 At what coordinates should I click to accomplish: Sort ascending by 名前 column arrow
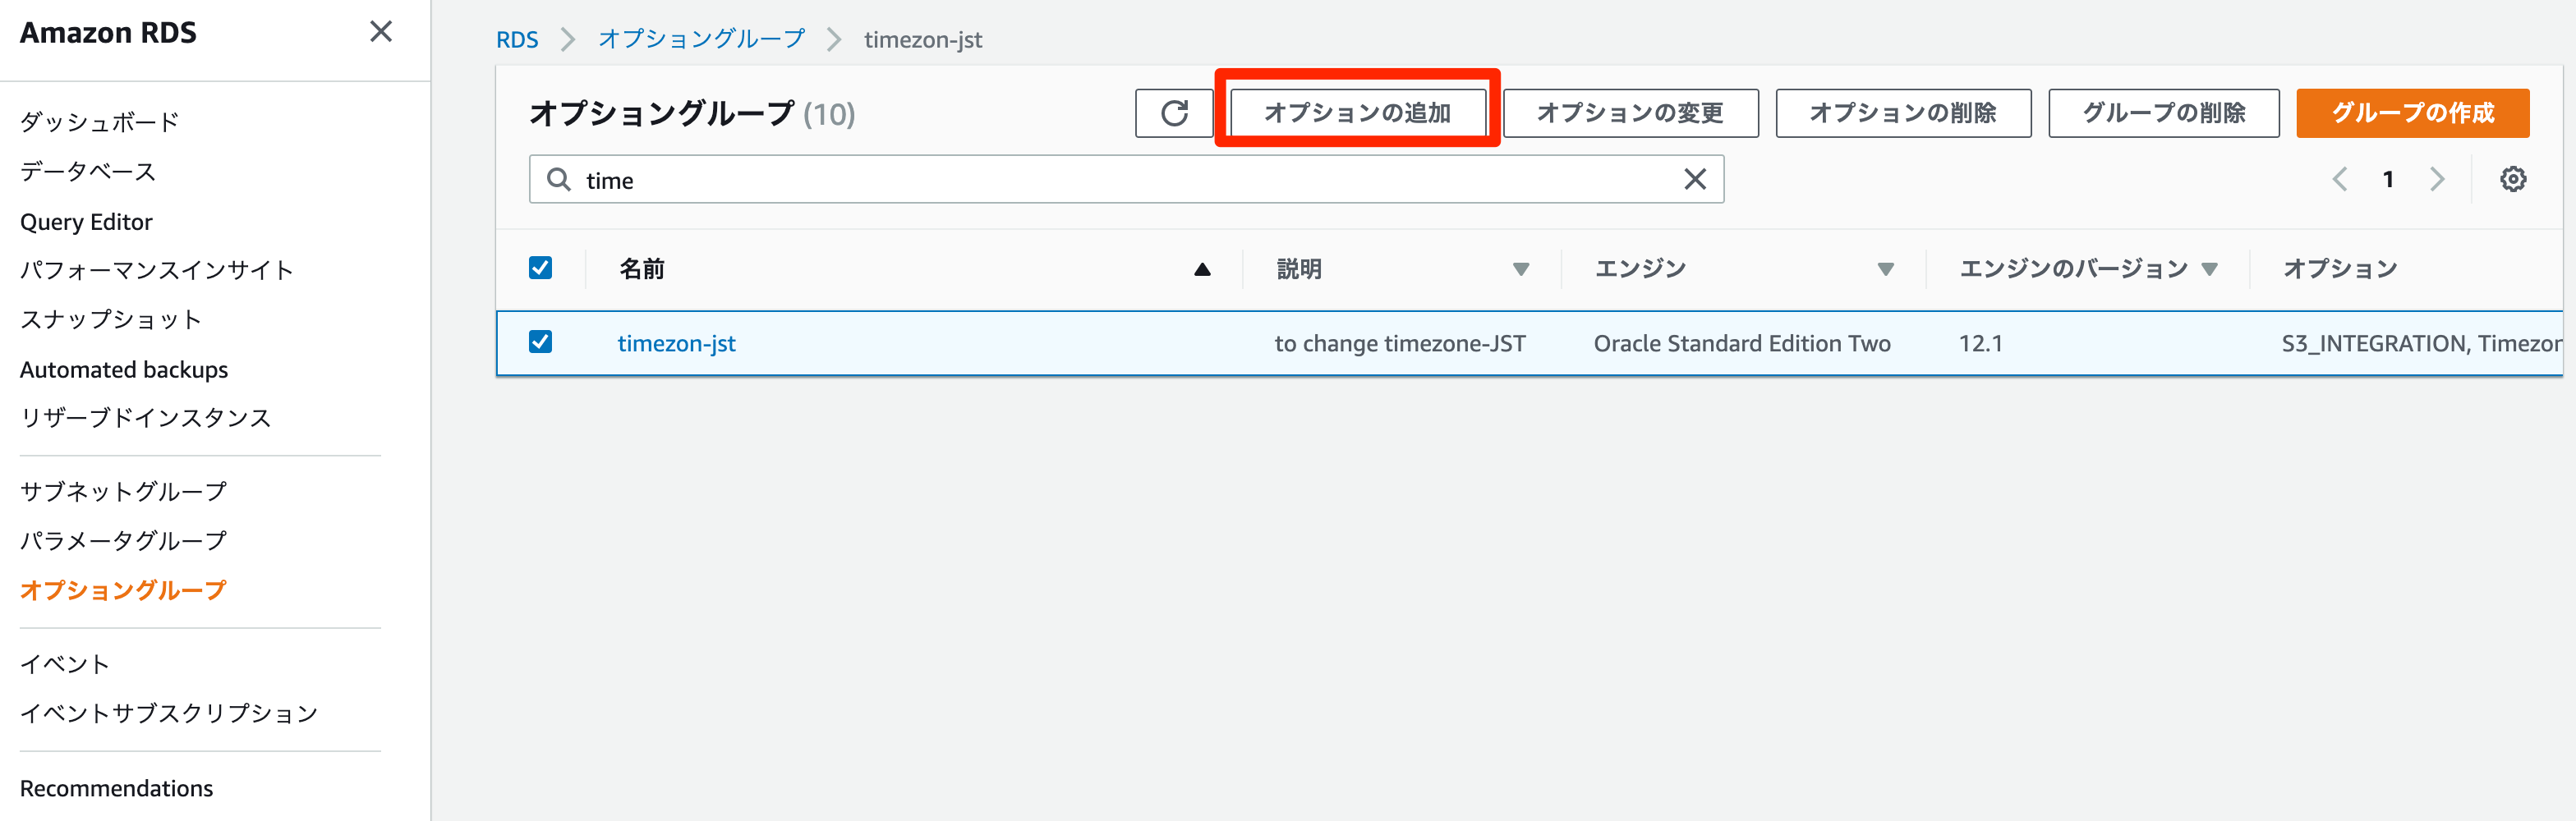tap(1202, 269)
